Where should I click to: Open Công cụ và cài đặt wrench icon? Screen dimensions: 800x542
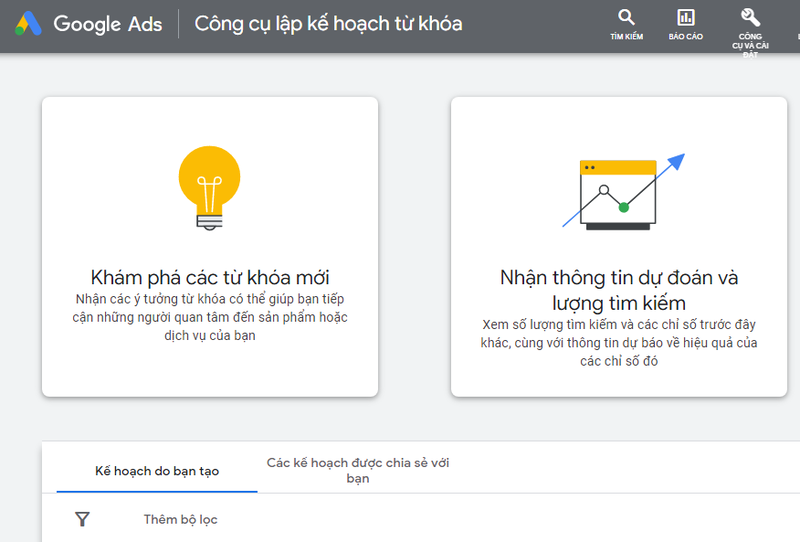750,17
